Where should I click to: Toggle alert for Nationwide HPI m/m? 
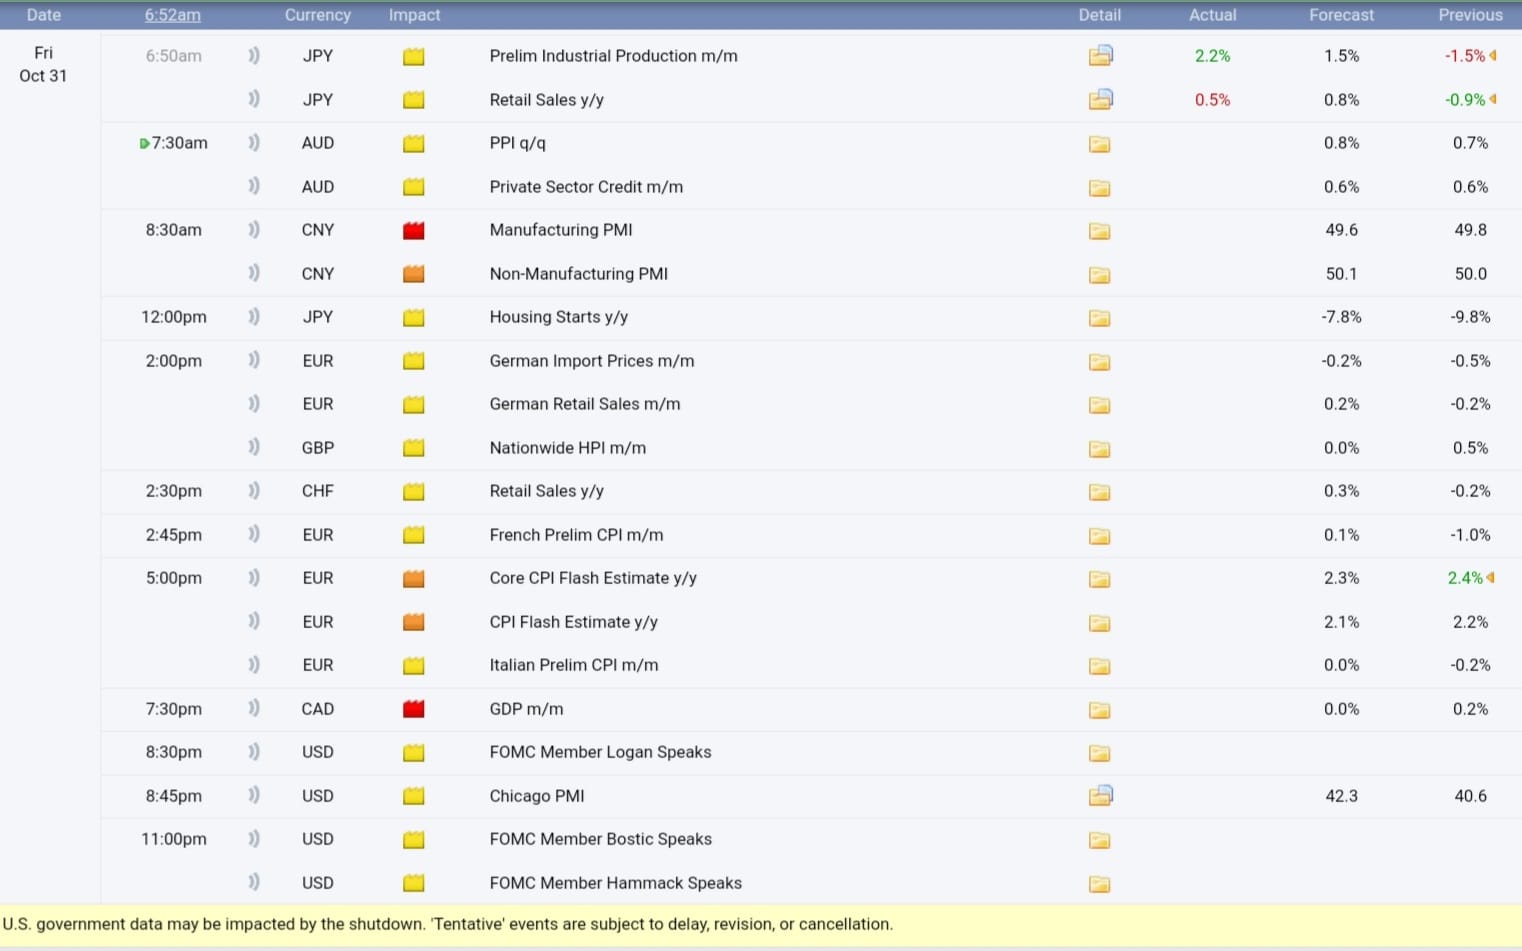pyautogui.click(x=254, y=447)
